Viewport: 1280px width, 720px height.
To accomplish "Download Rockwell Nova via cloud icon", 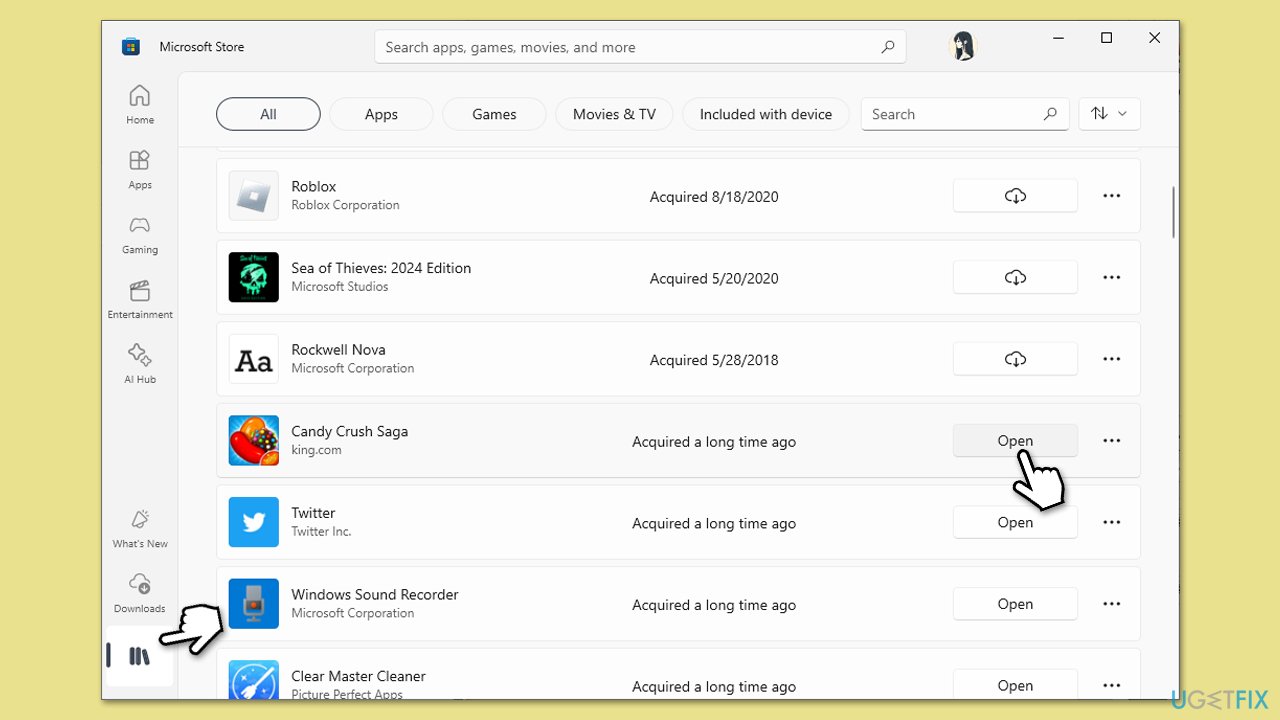I will (x=1015, y=359).
